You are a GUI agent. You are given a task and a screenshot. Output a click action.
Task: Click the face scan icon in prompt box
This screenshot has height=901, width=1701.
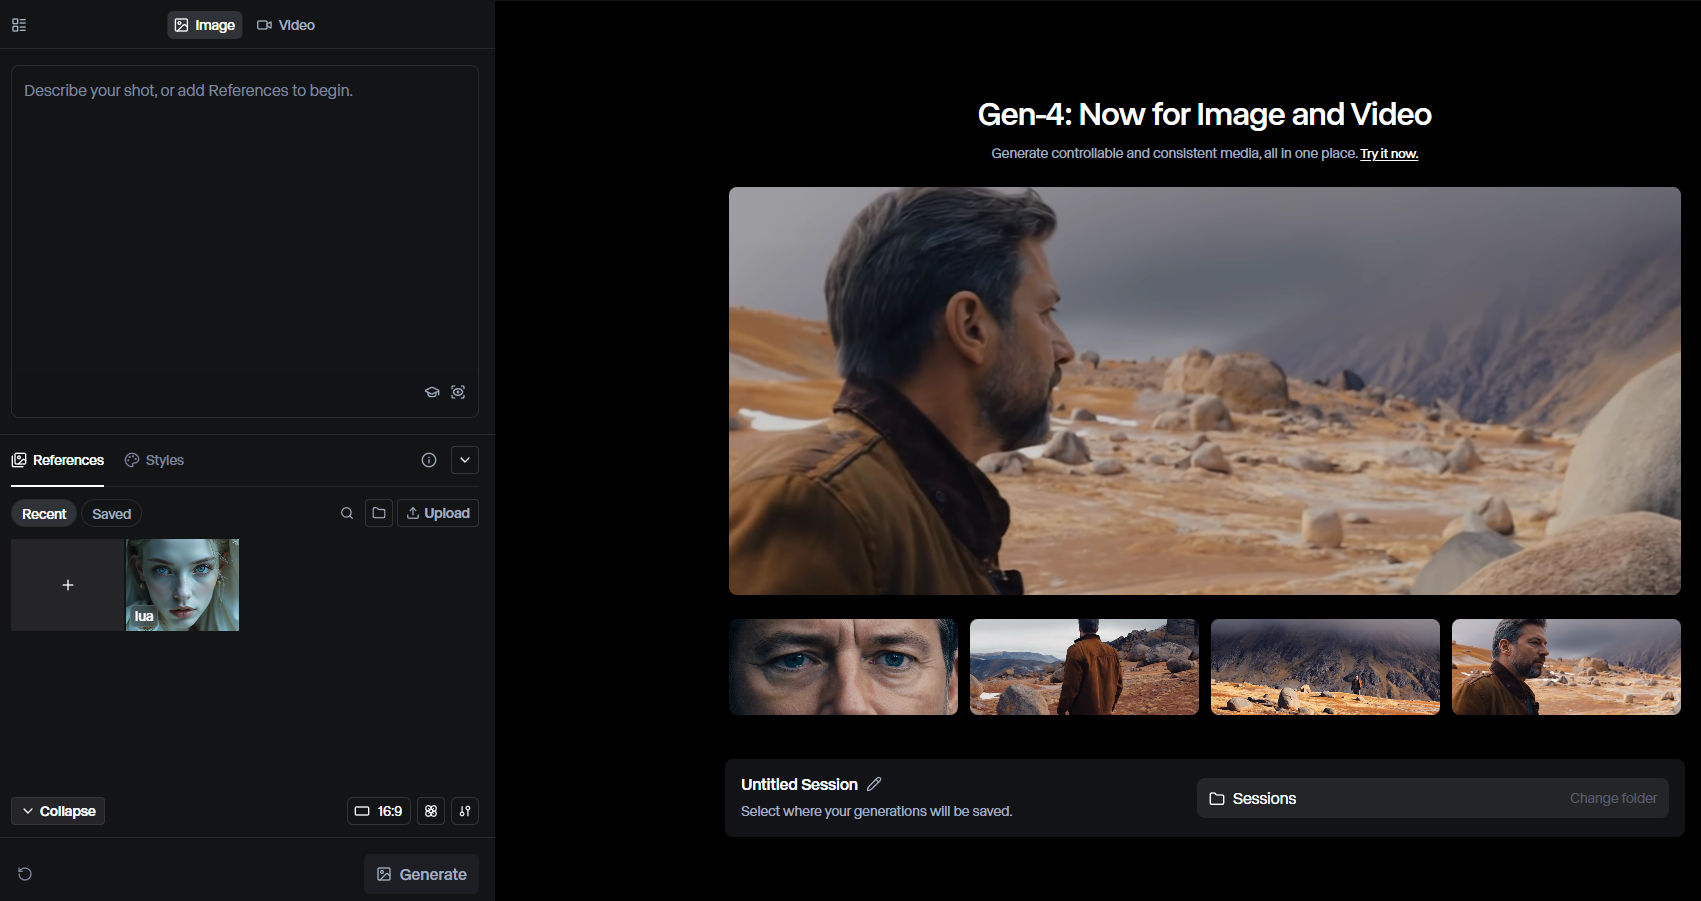(458, 392)
